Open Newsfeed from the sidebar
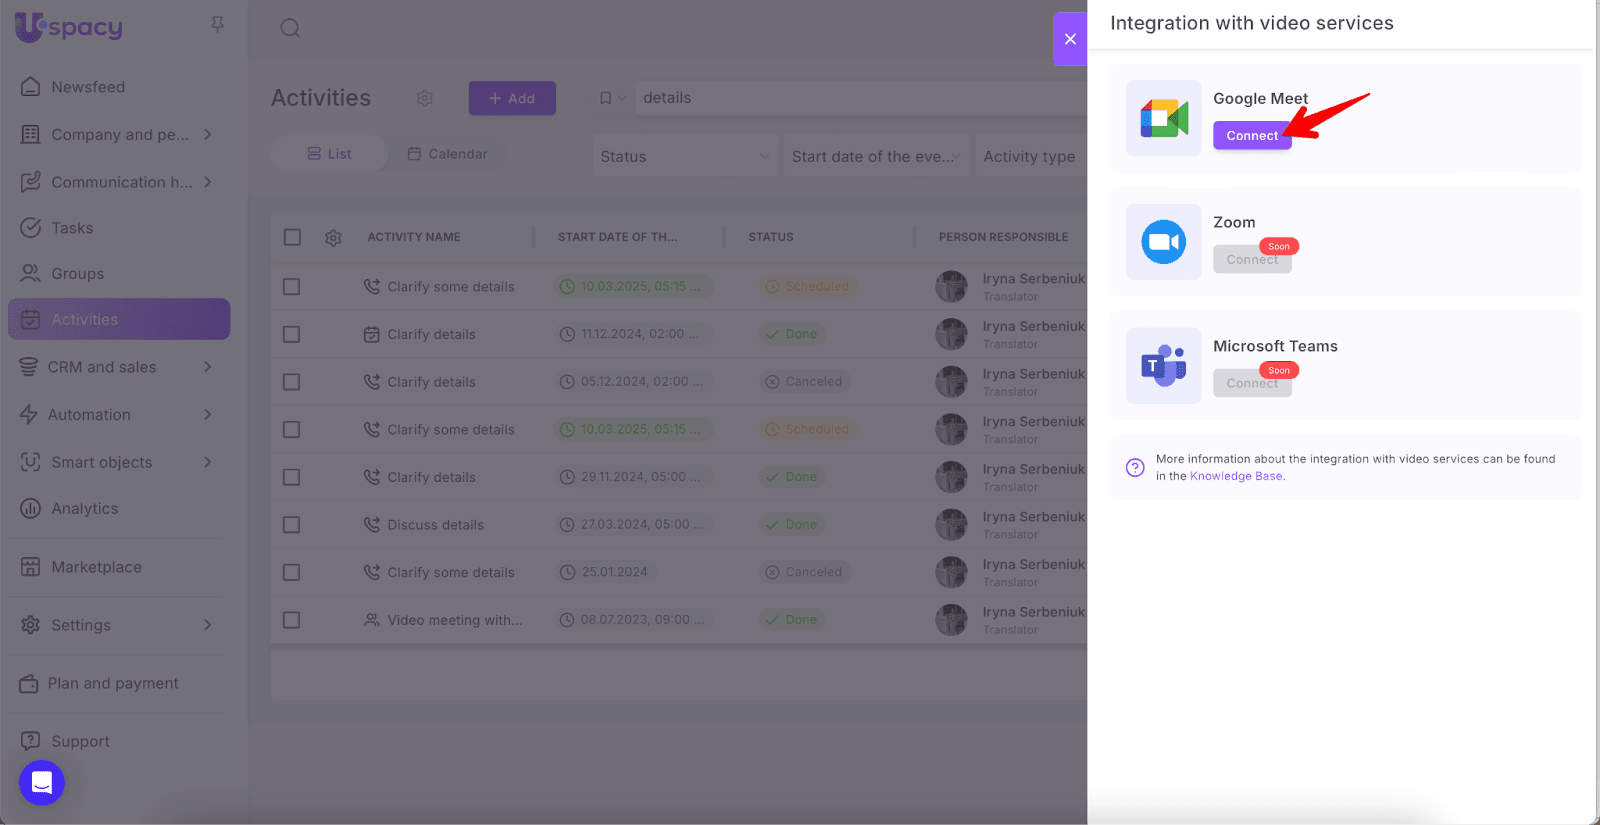Viewport: 1600px width, 825px height. [x=88, y=87]
